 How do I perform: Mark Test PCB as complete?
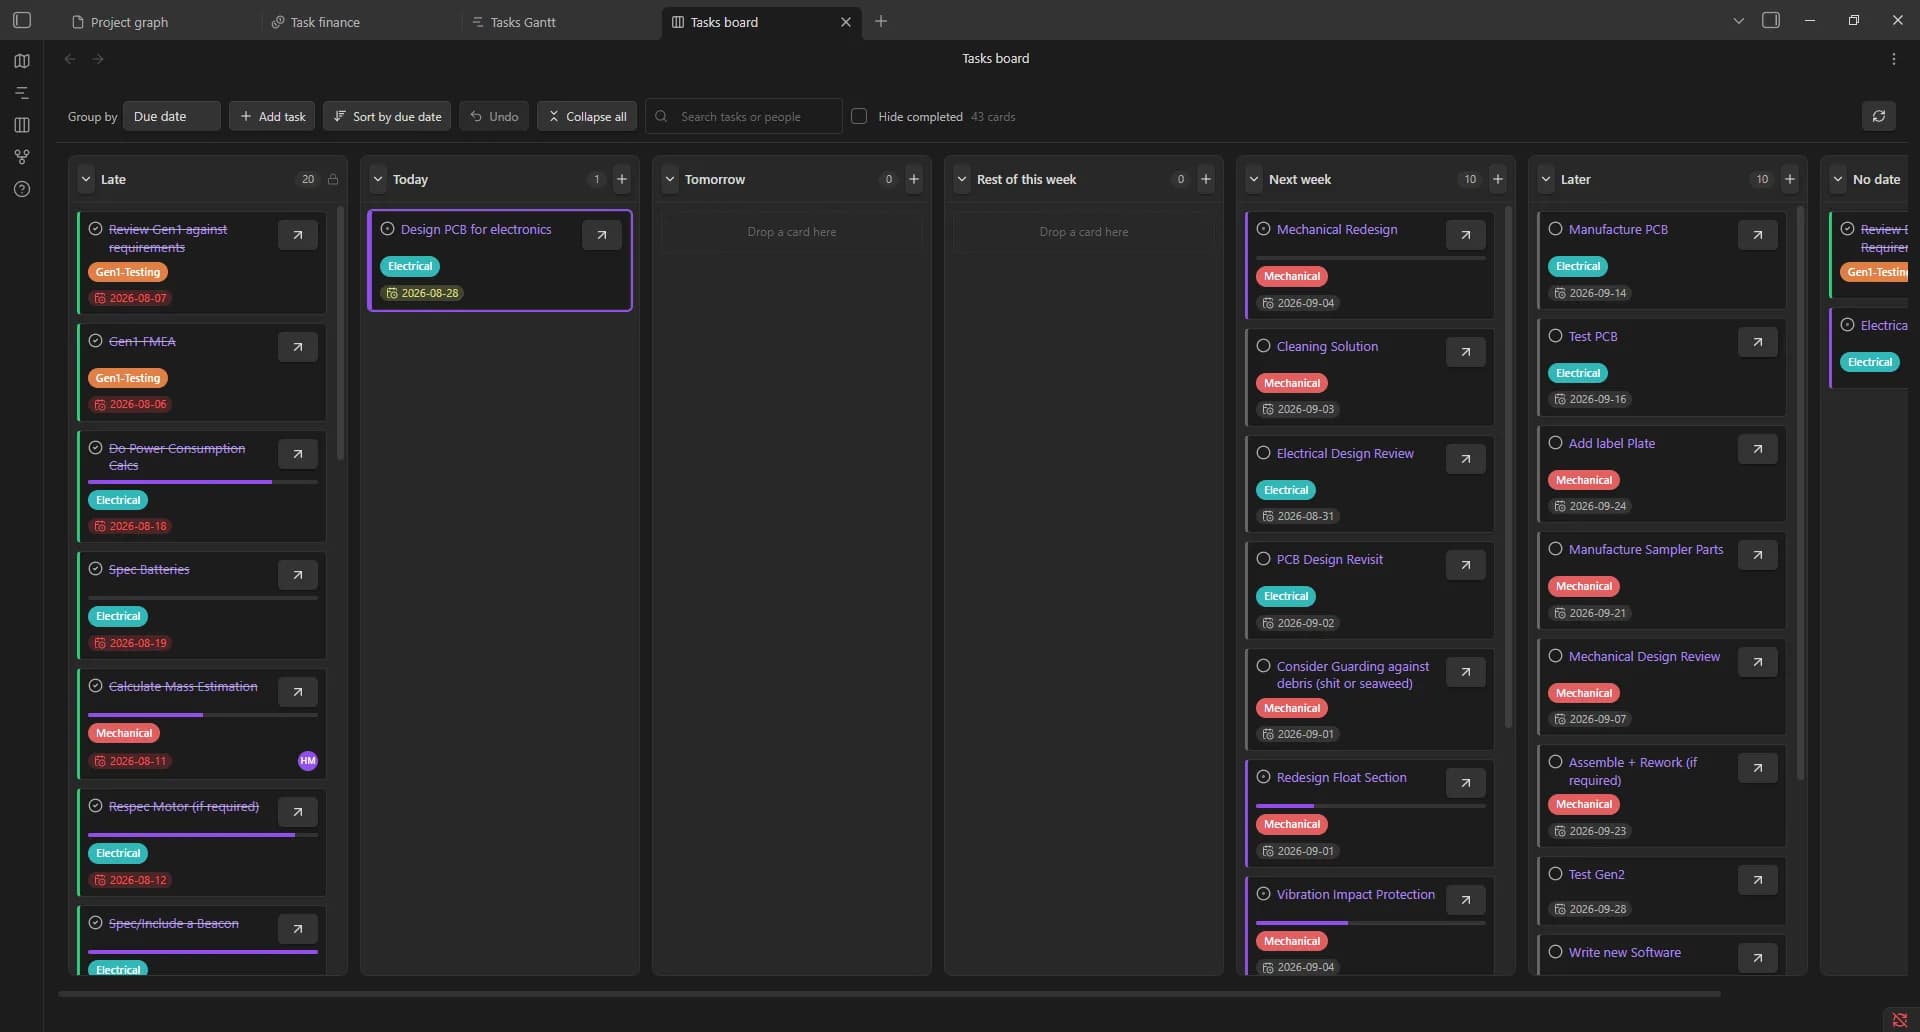click(x=1555, y=336)
